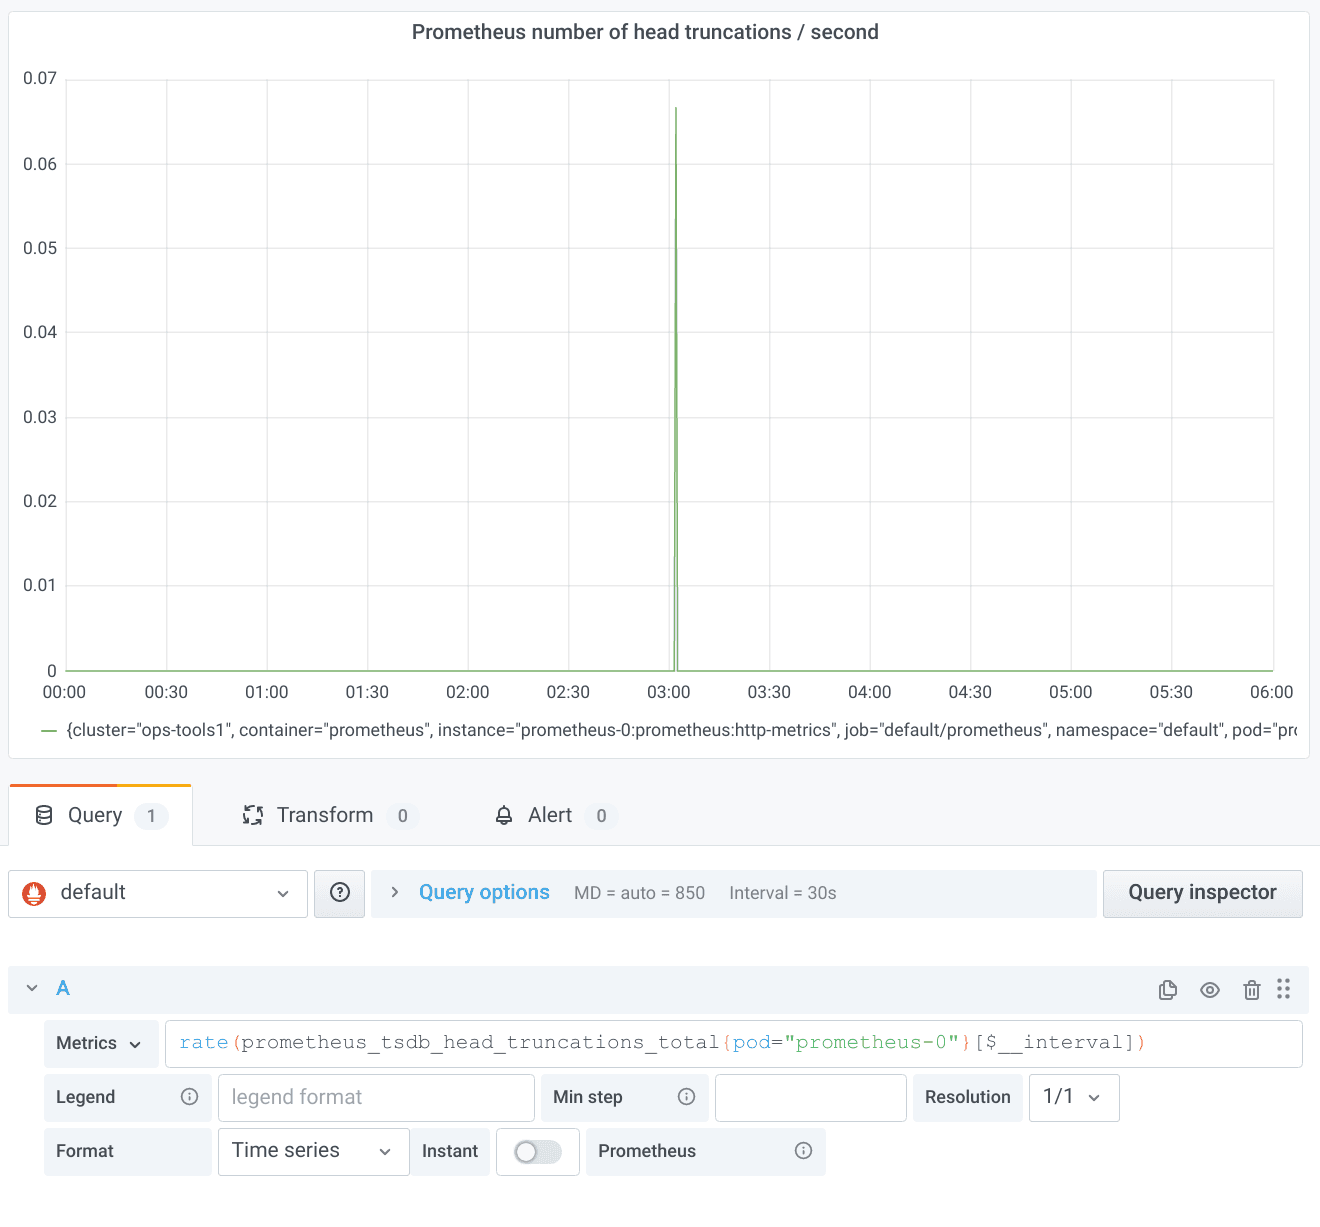This screenshot has height=1227, width=1320.
Task: Switch to the Transform tab
Action: click(x=325, y=816)
